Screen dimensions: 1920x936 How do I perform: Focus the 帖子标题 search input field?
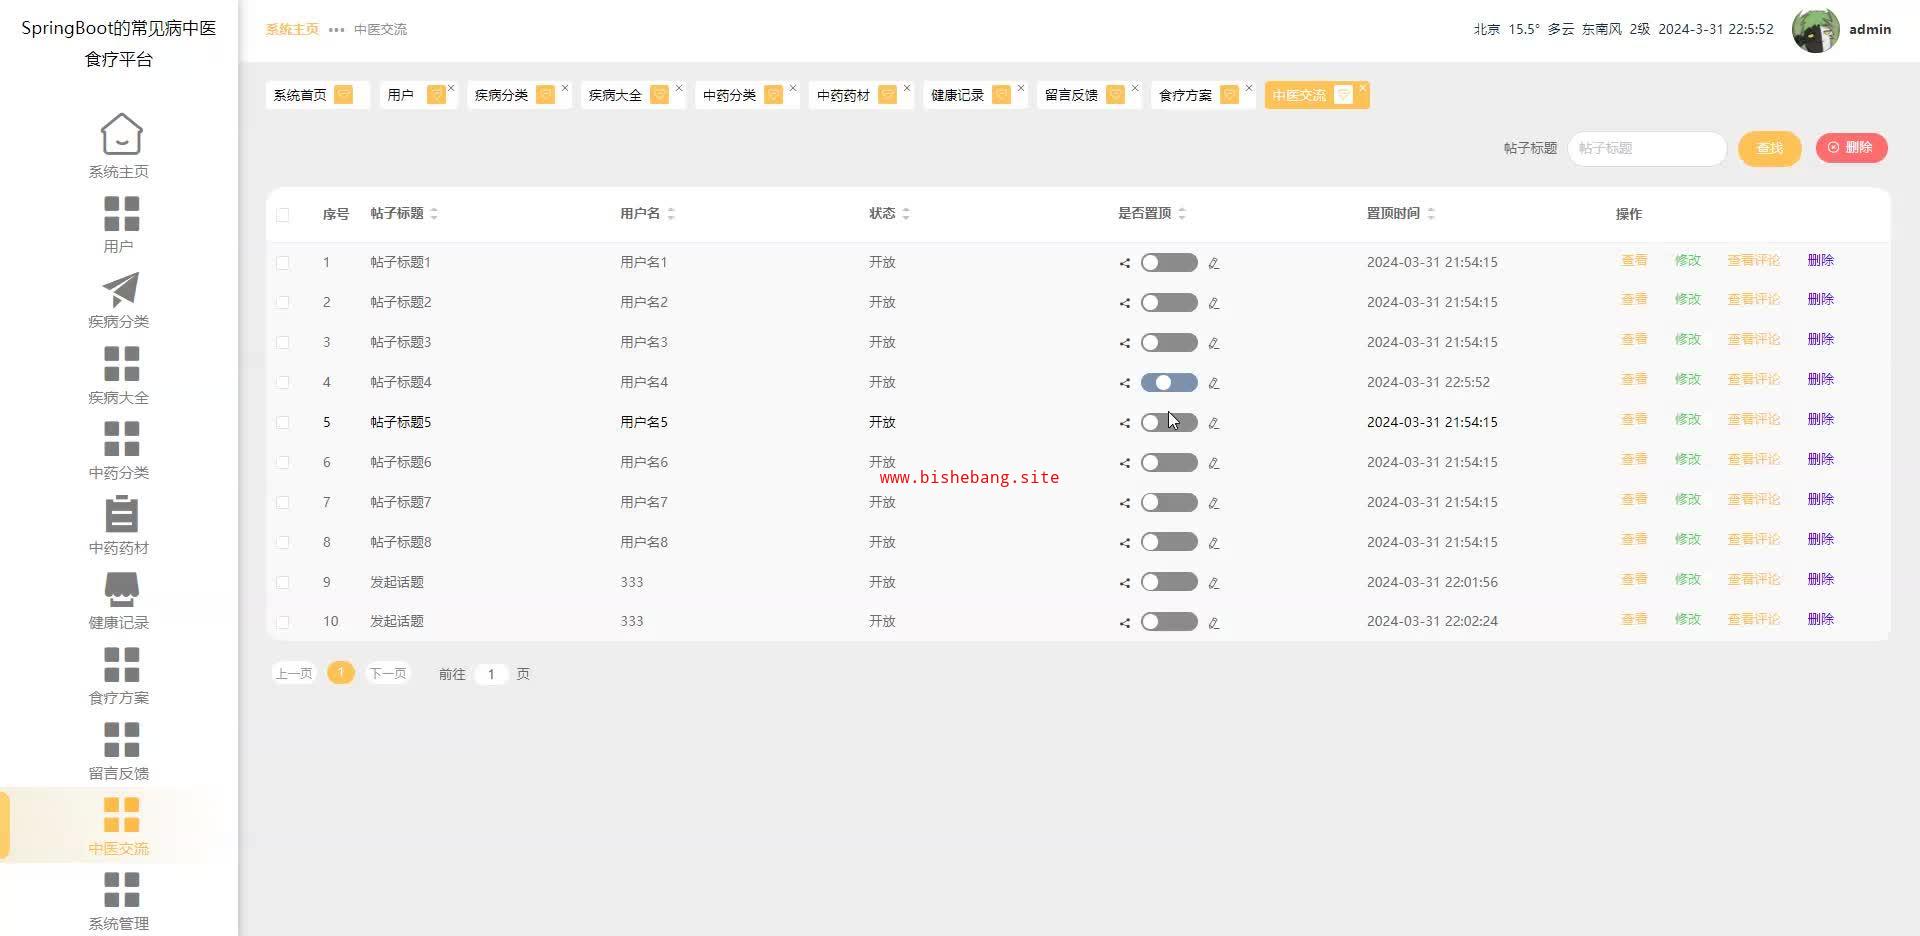click(1646, 148)
